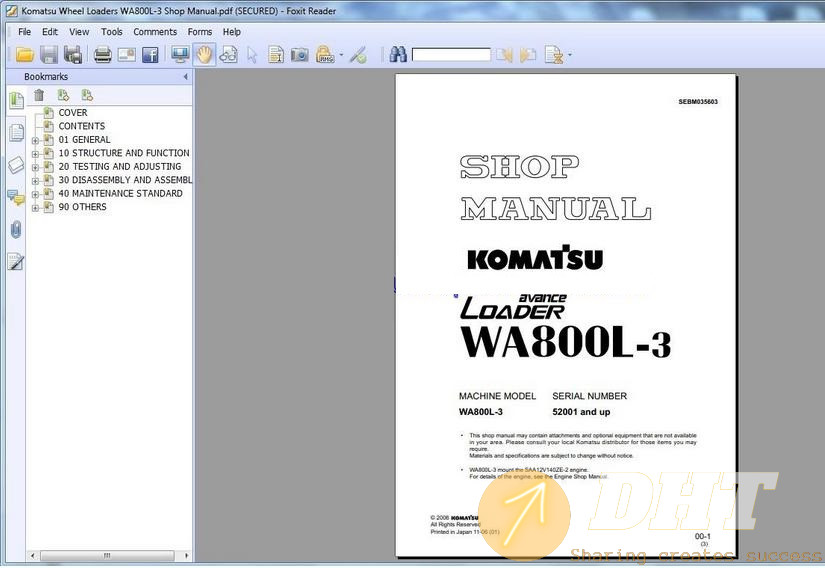Expand the 40 MAINTENANCE STANDARD node
The height and width of the screenshot is (568, 825).
[x=35, y=195]
